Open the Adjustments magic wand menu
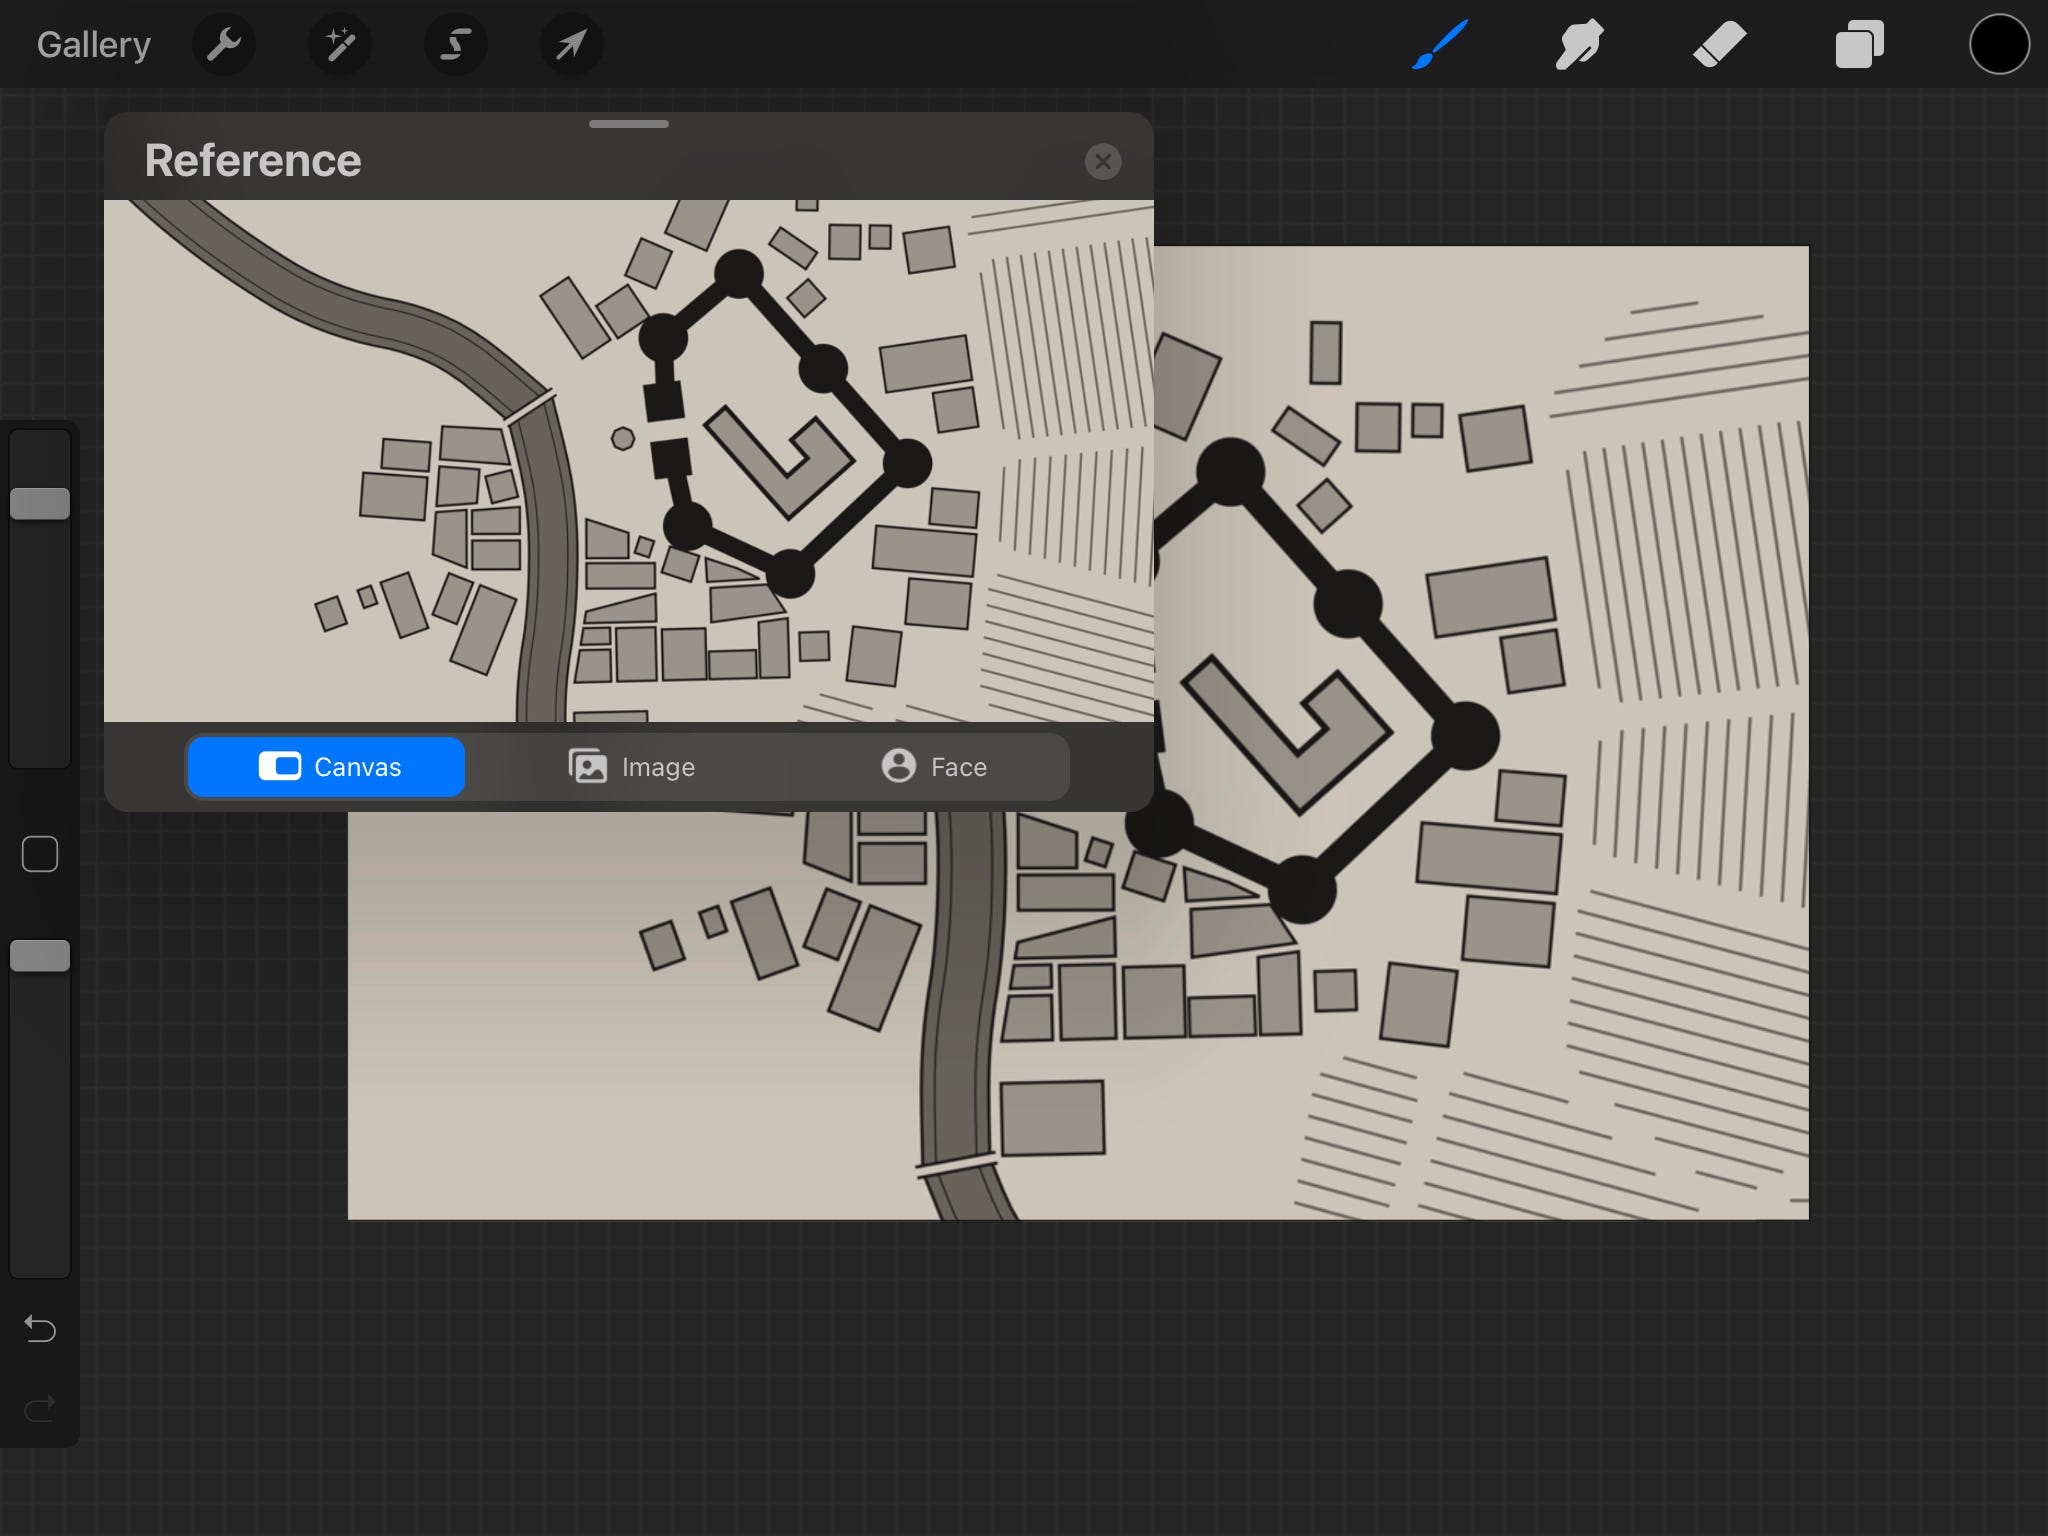Image resolution: width=2048 pixels, height=1536 pixels. click(x=340, y=44)
